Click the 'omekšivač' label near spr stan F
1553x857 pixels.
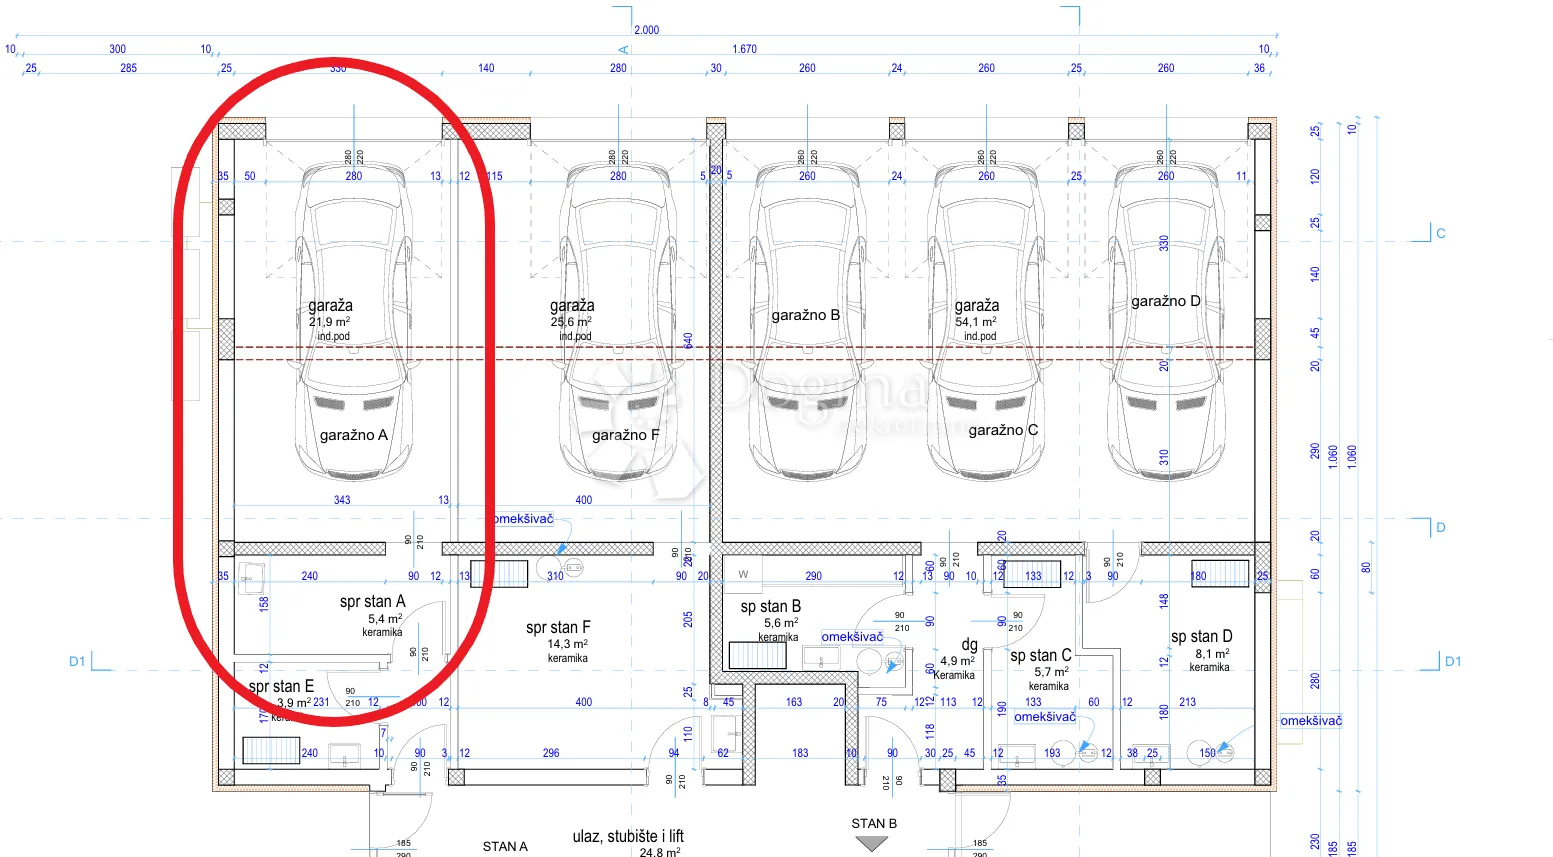523,519
